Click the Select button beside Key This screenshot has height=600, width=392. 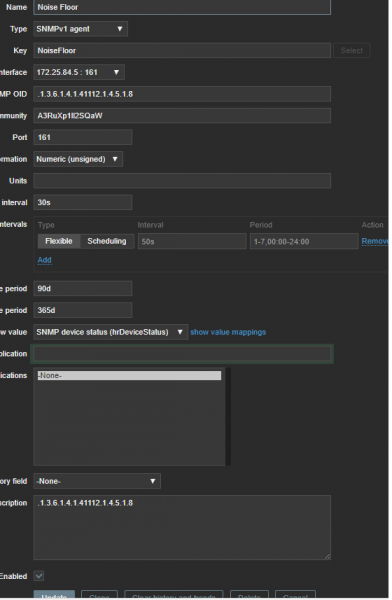pos(351,51)
